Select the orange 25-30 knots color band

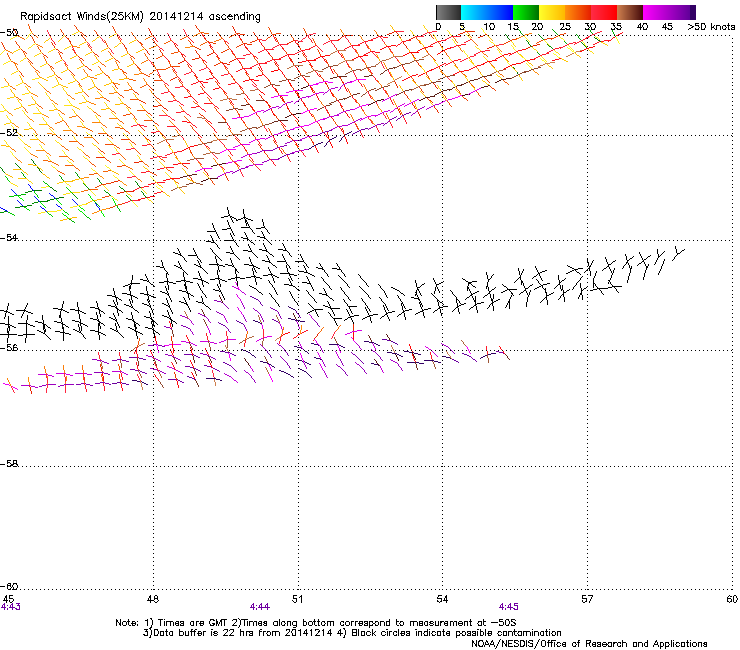tap(578, 12)
